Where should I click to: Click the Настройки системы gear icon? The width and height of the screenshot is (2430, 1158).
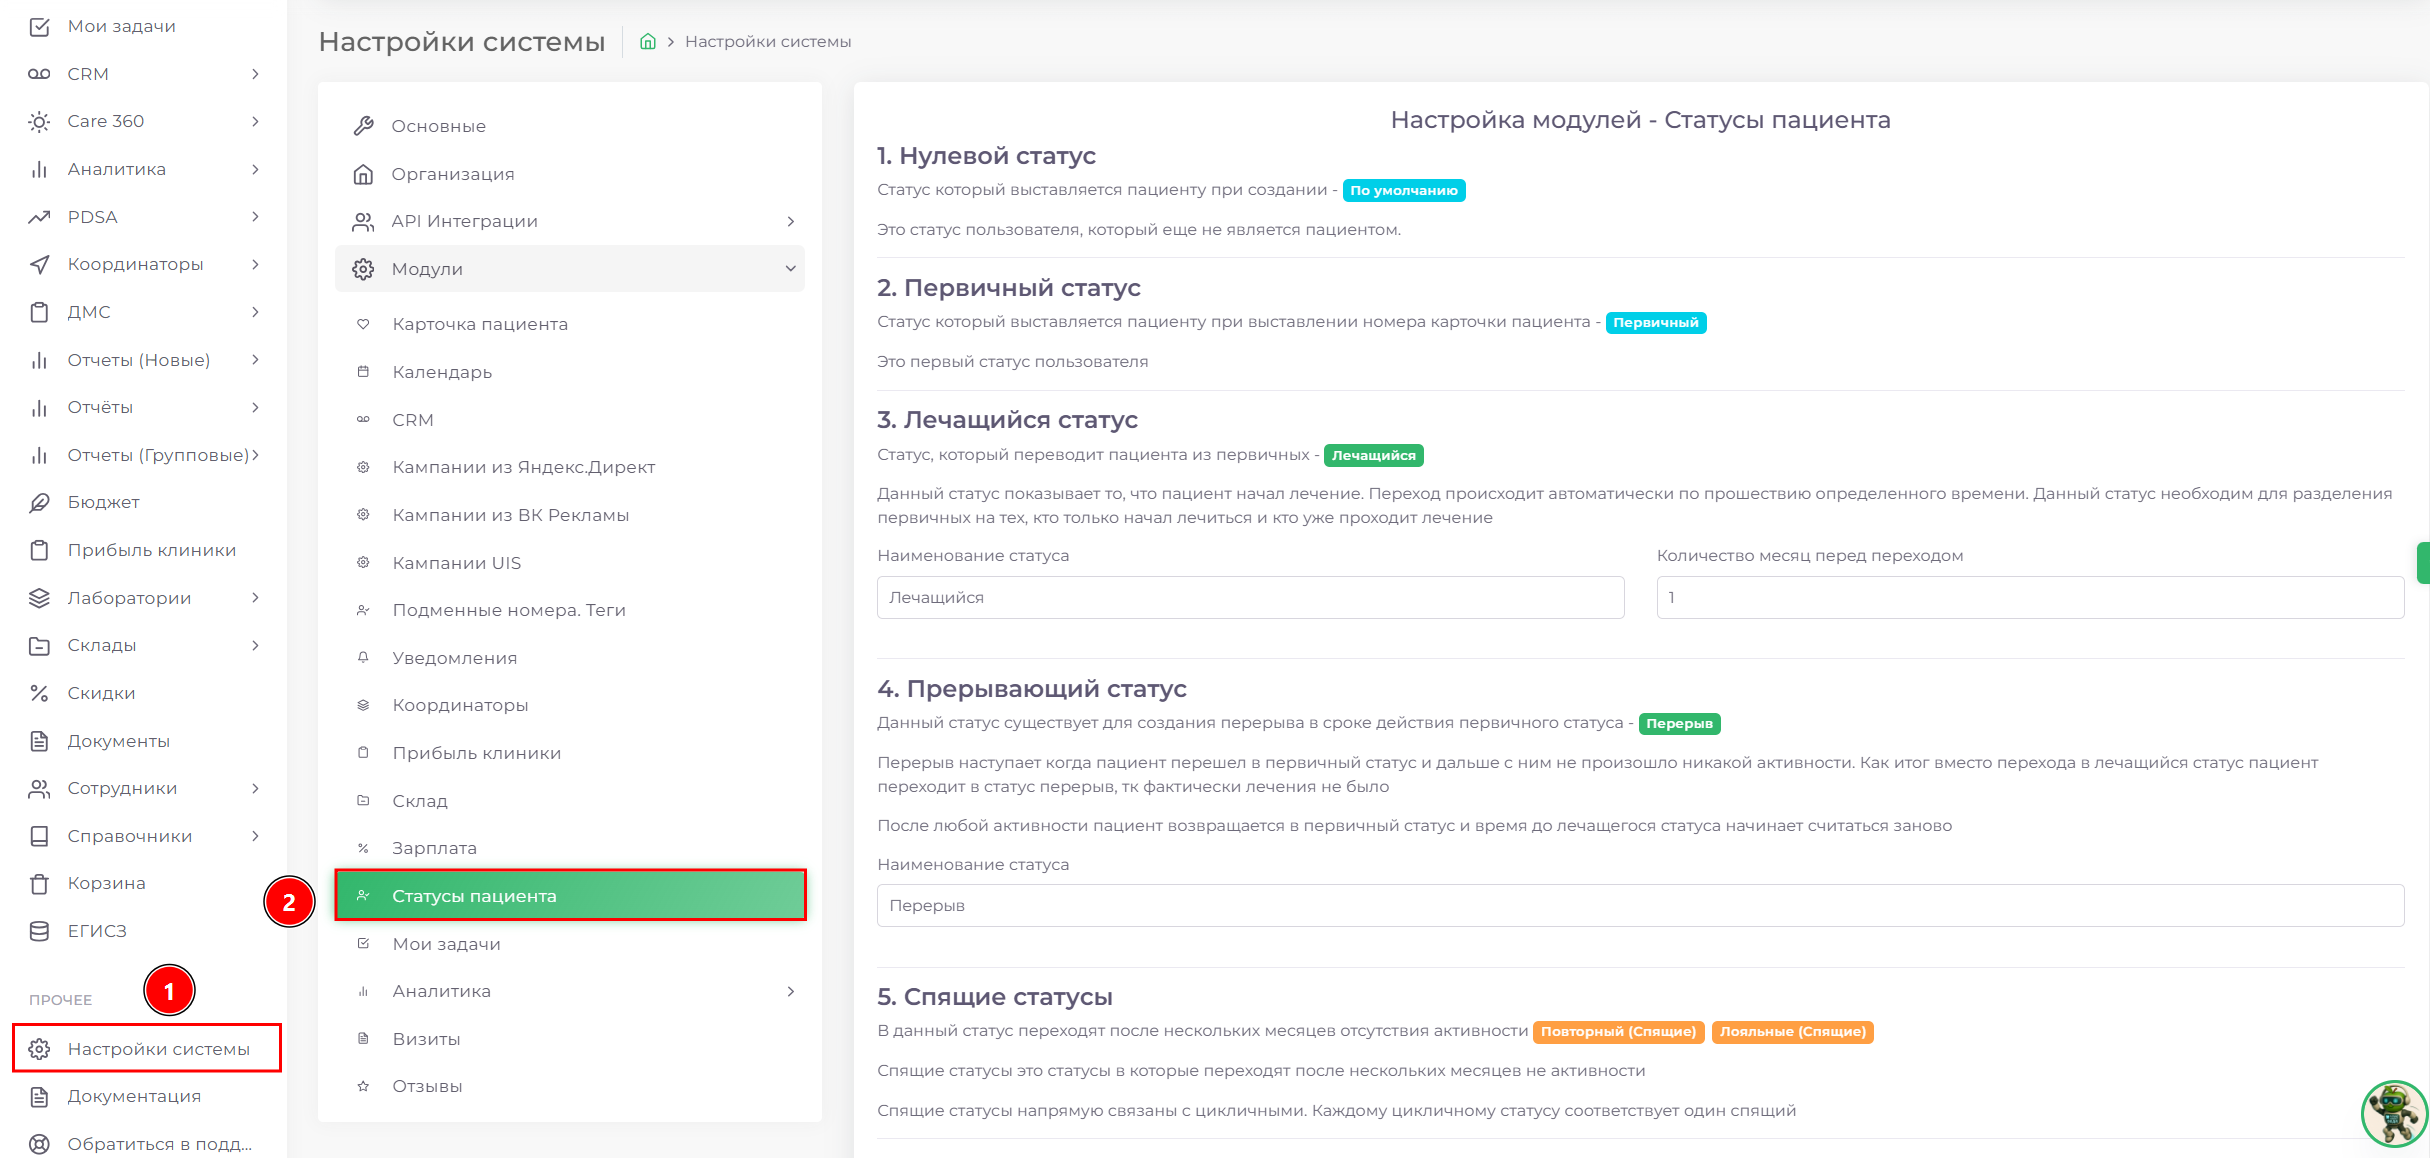[39, 1049]
